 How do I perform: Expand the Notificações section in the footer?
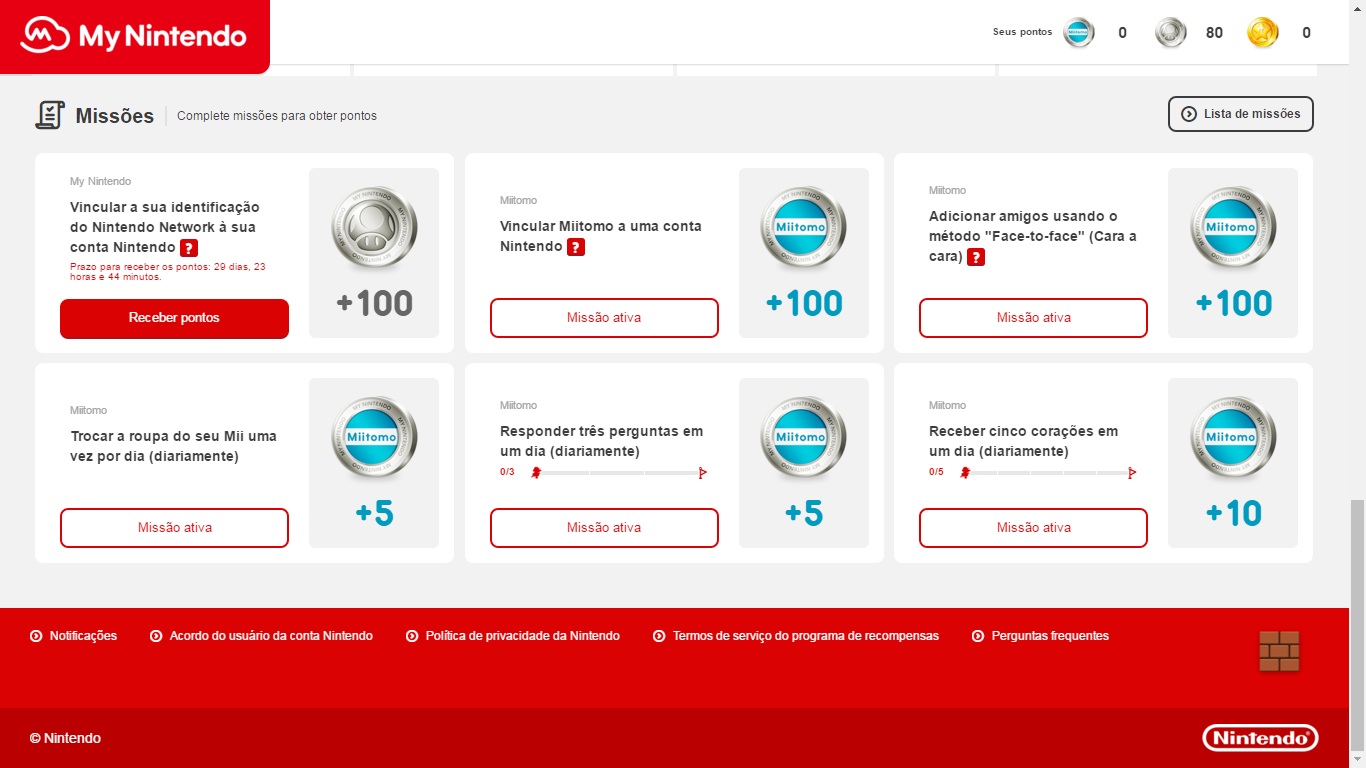(73, 635)
